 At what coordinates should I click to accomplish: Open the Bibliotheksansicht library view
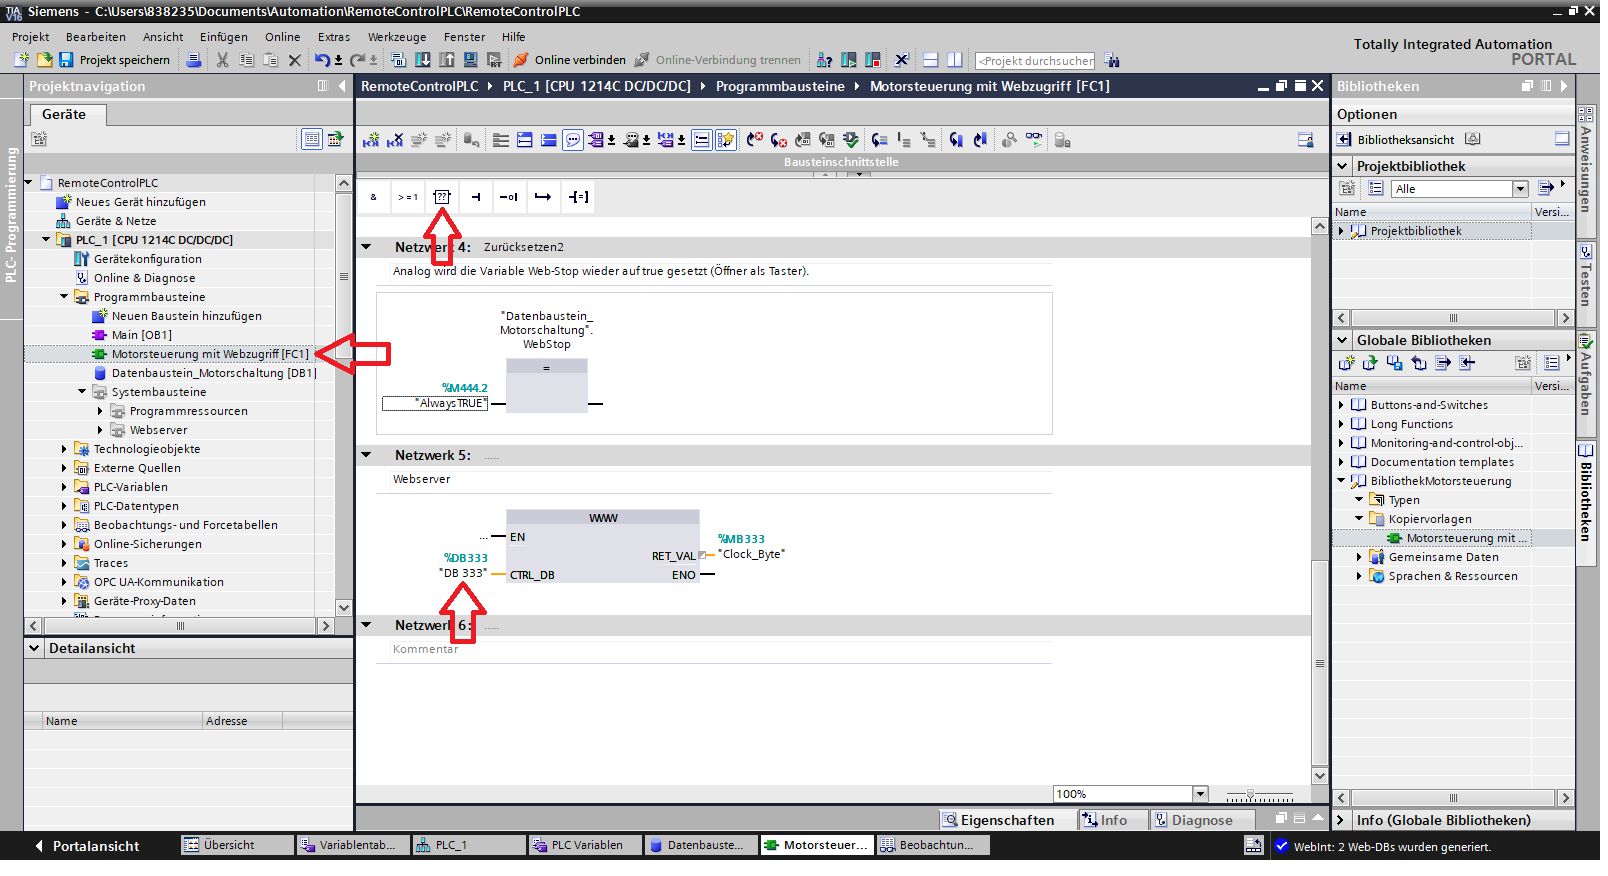tap(1396, 140)
